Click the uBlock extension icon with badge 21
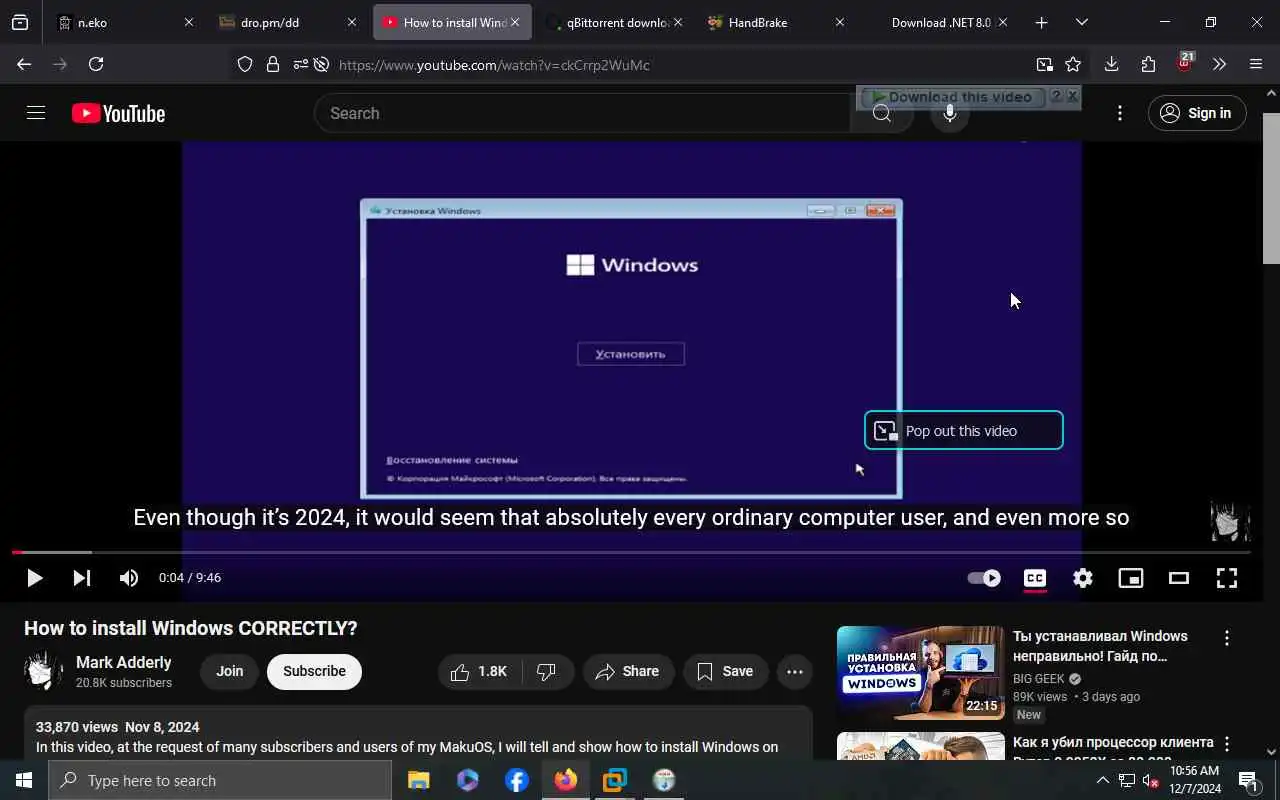1280x800 pixels. pyautogui.click(x=1185, y=63)
